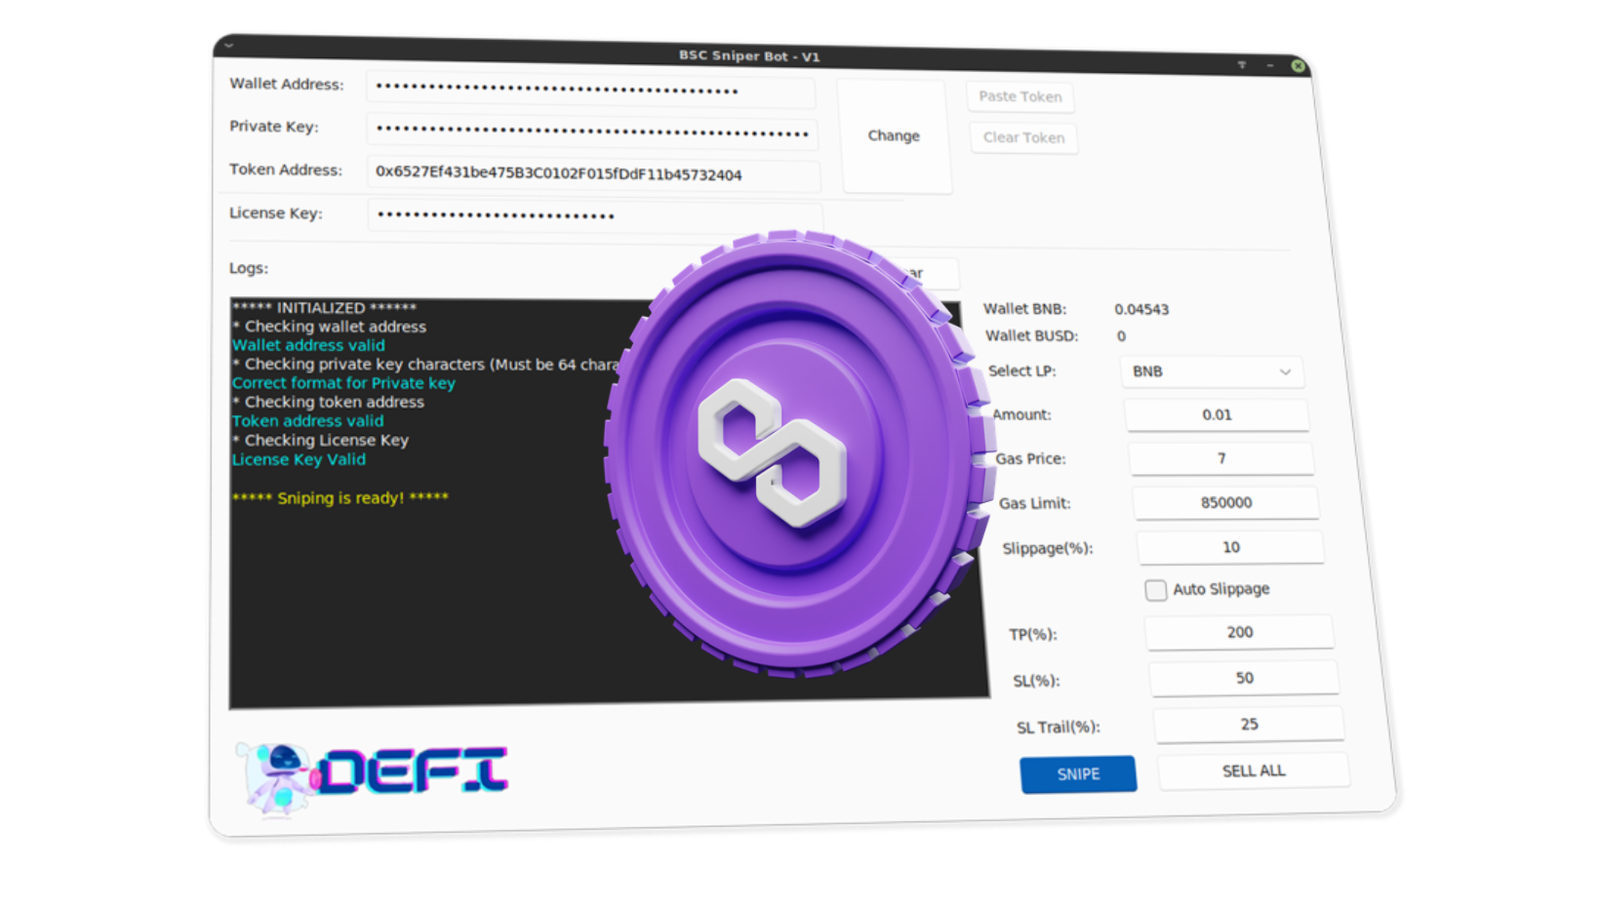Click the Wallet BUSD value 0
Image resolution: width=1600 pixels, height=901 pixels.
tap(1121, 337)
